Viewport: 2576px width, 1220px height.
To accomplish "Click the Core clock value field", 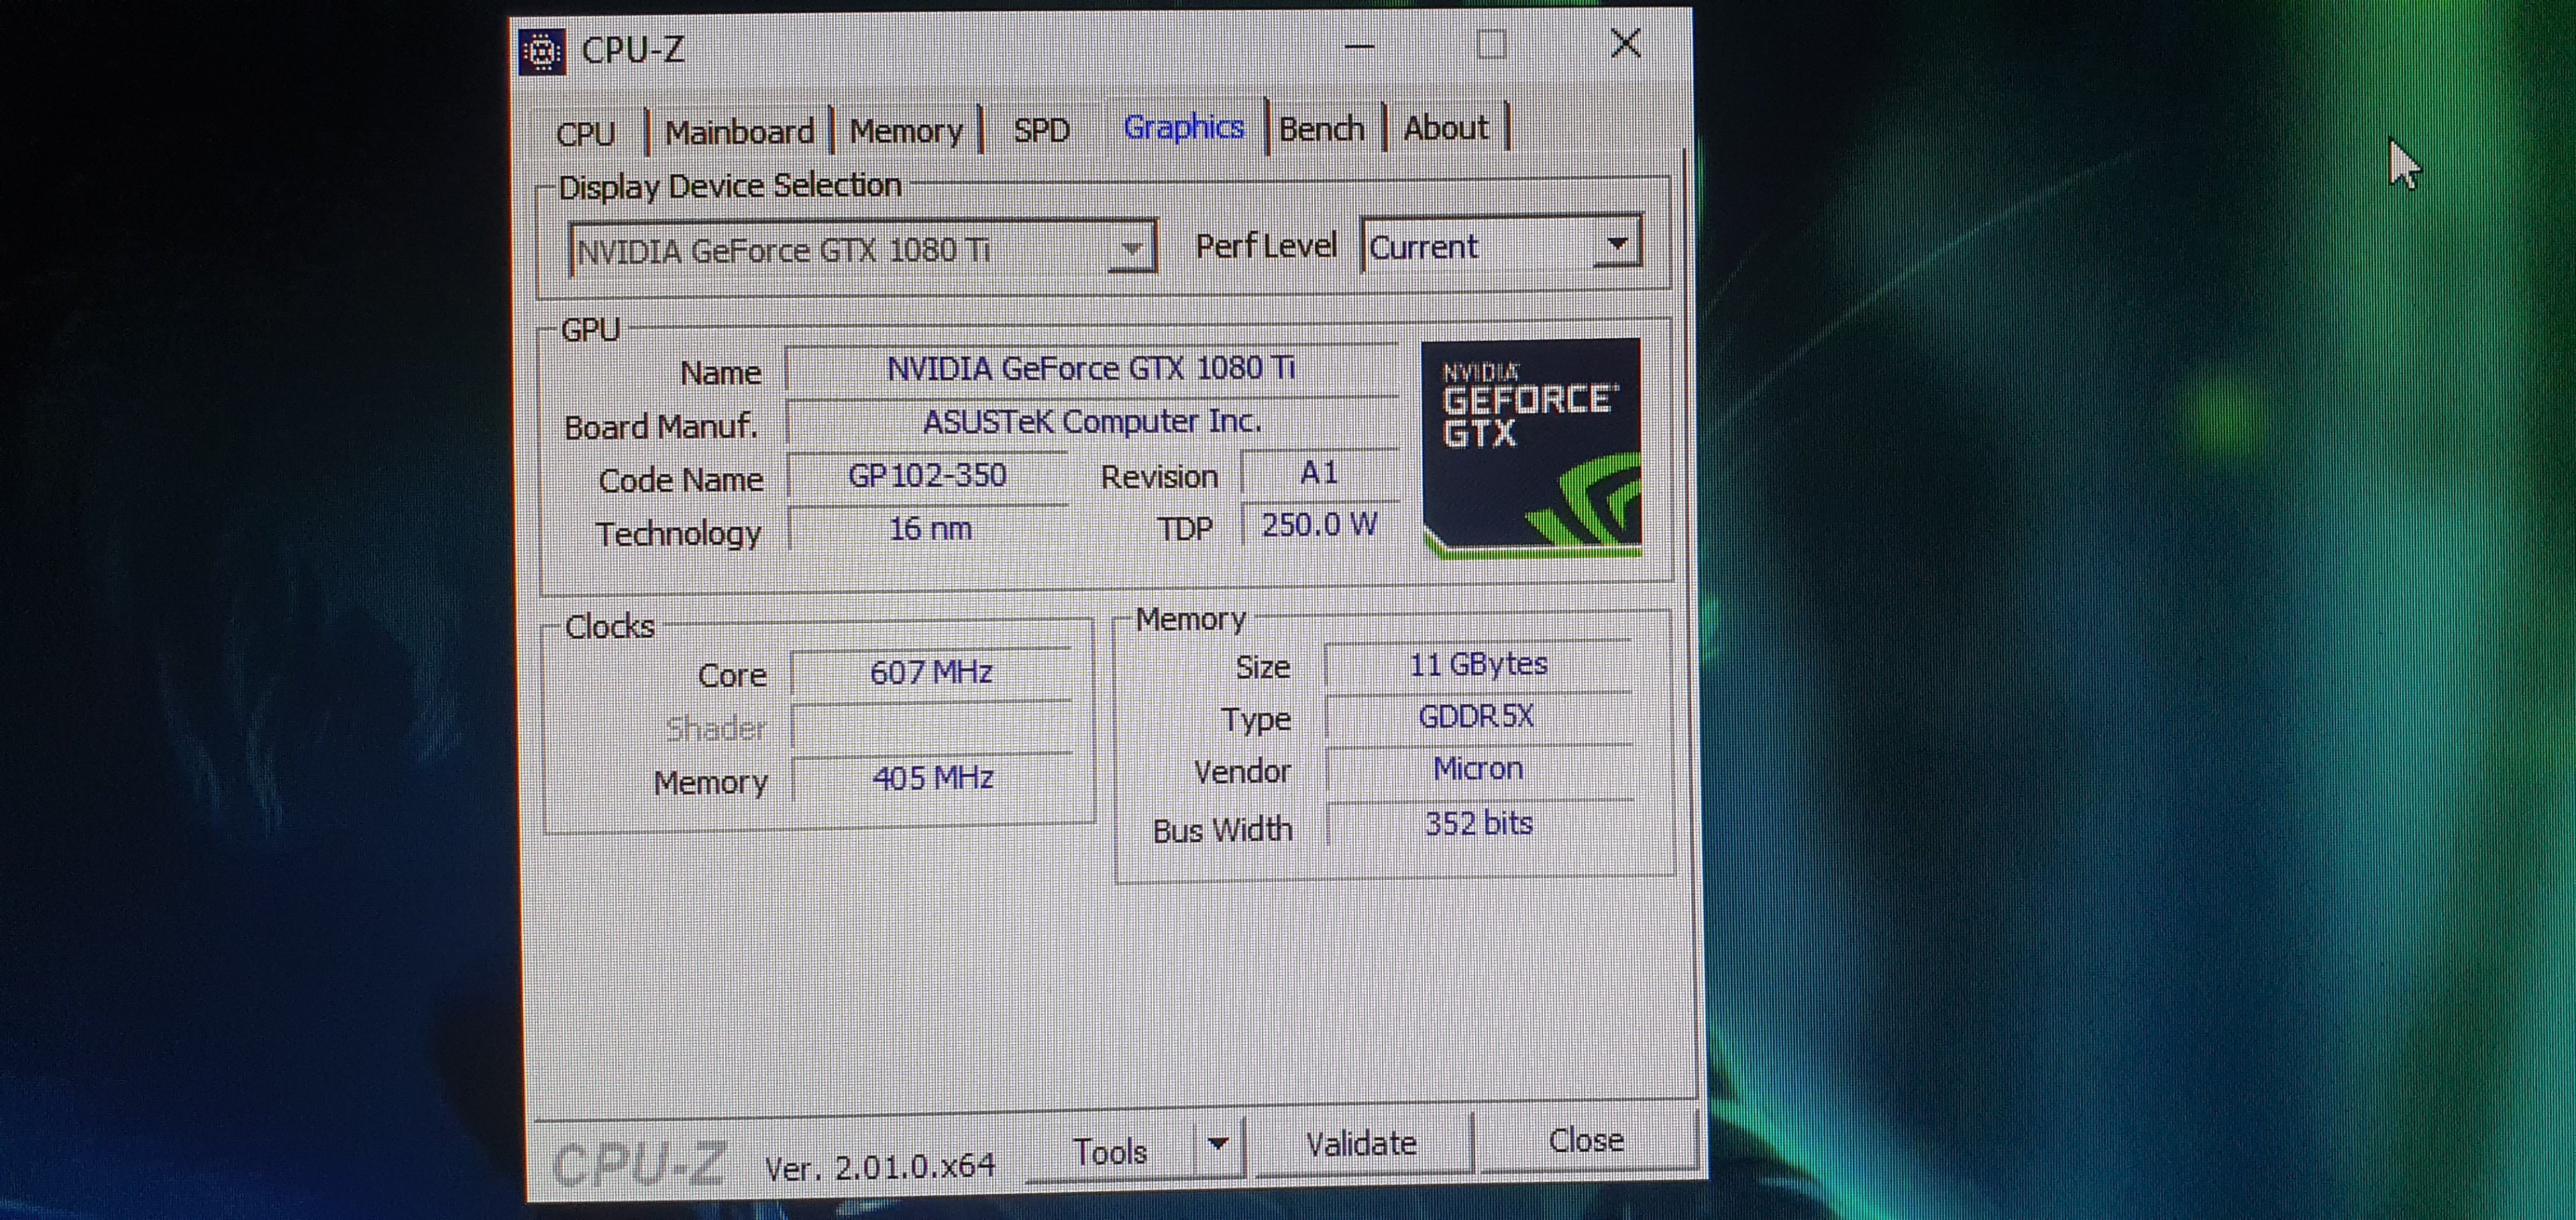I will (931, 673).
